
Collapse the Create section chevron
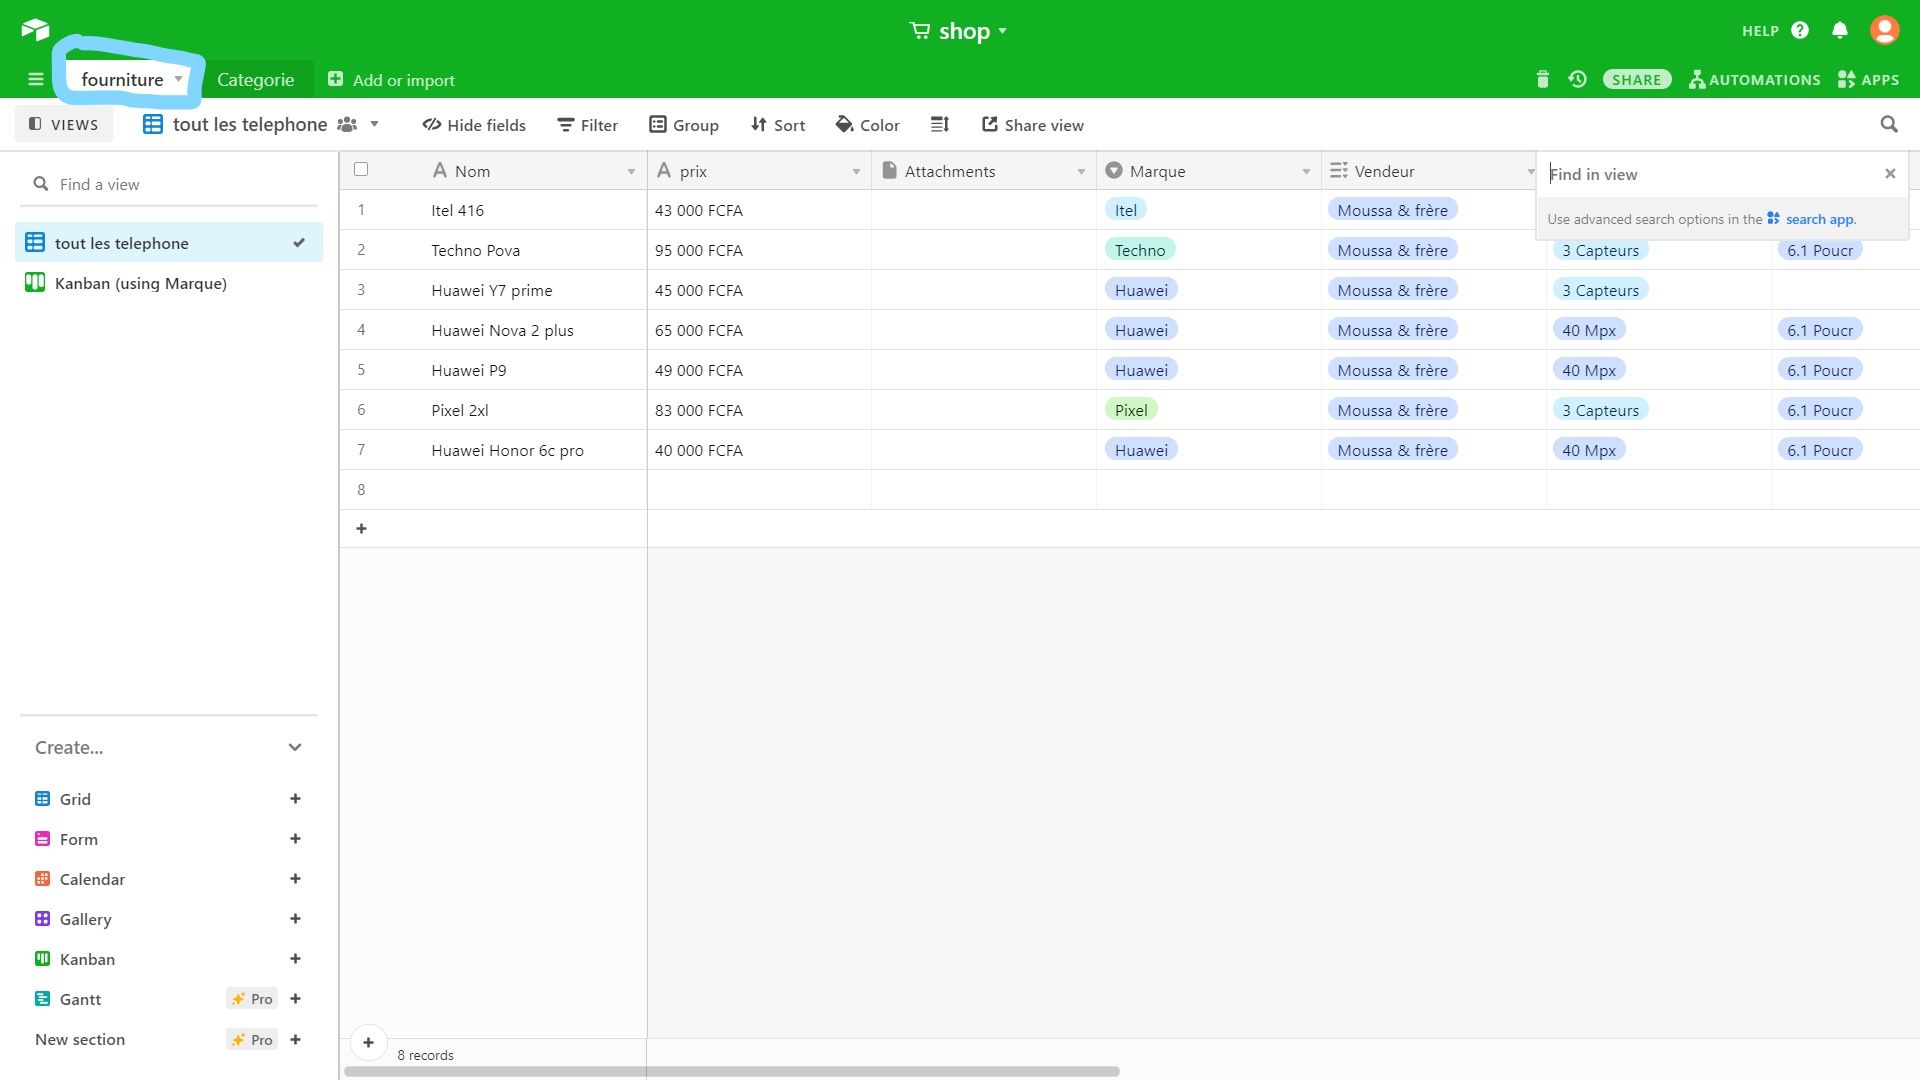pyautogui.click(x=295, y=747)
